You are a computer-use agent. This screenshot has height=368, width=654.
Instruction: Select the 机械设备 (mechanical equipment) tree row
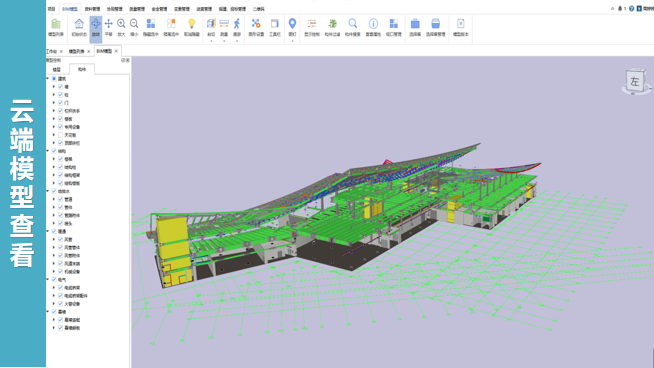click(72, 272)
